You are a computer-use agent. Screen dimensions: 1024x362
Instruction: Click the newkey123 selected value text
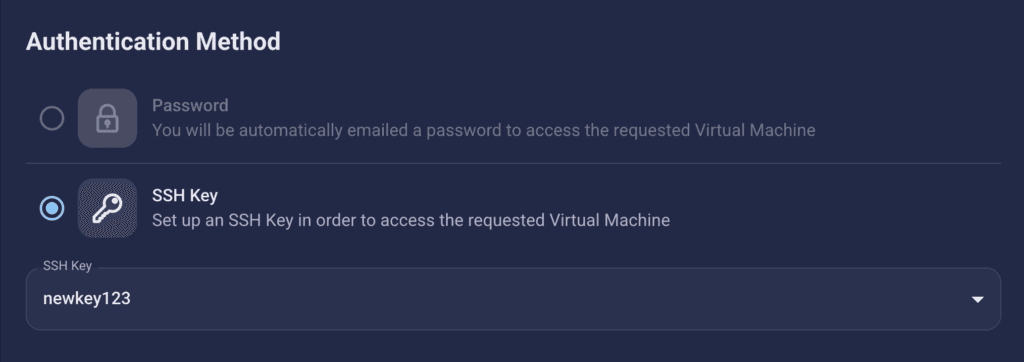tap(87, 299)
